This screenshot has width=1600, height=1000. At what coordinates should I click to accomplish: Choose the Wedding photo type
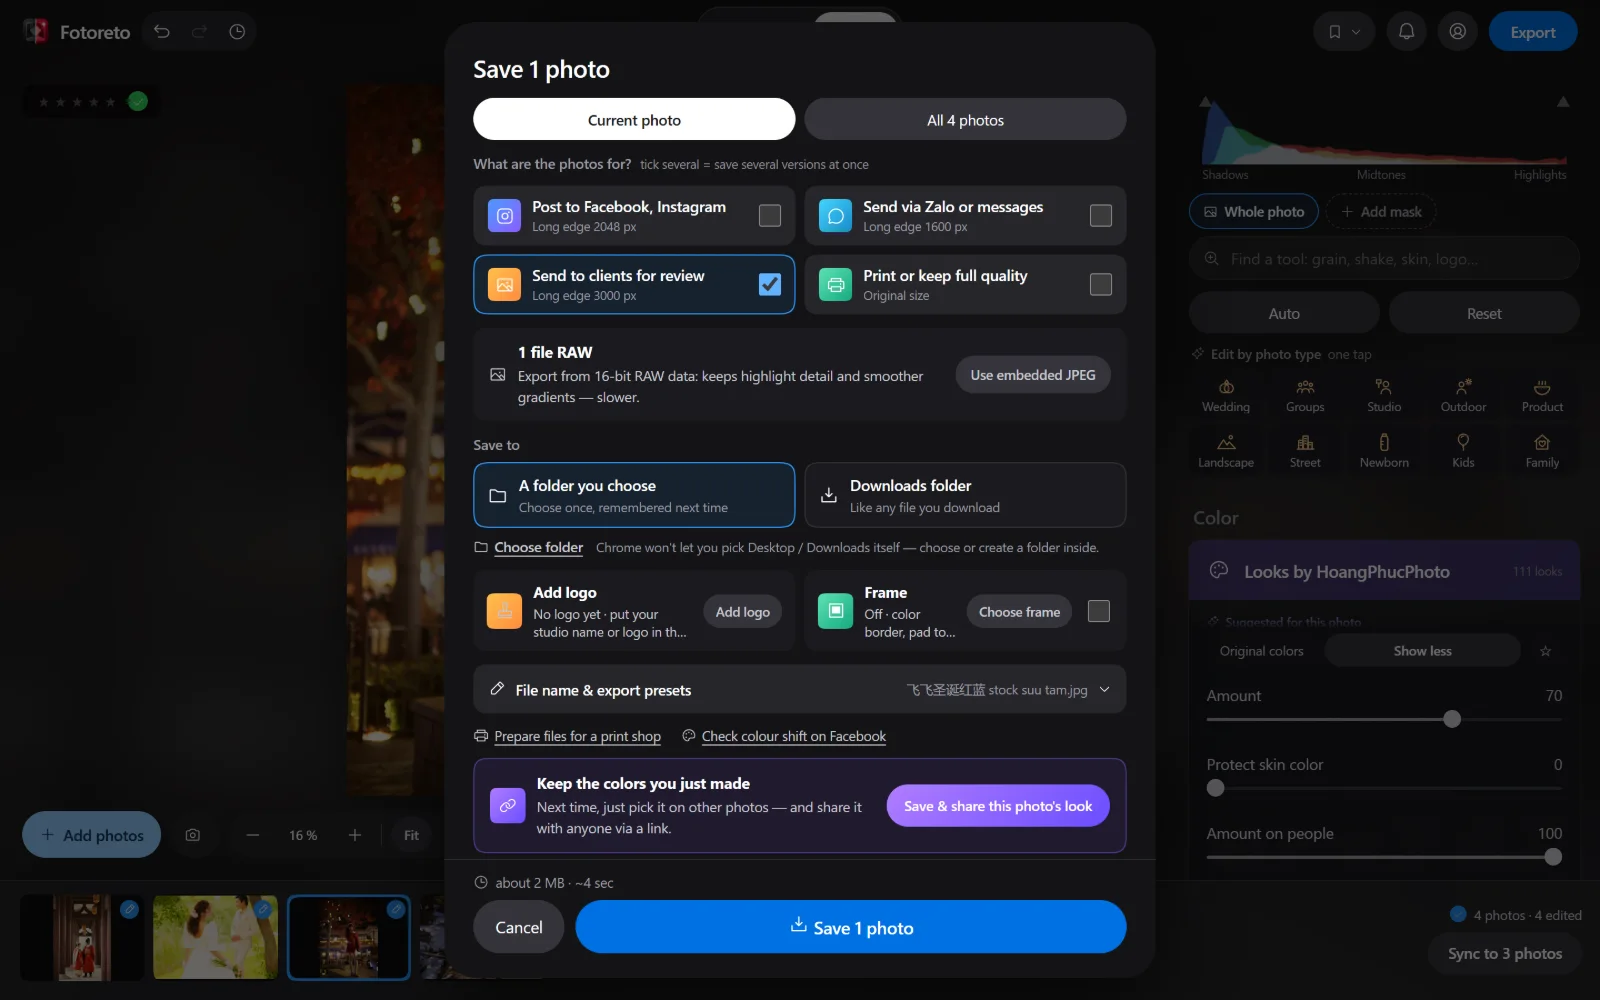pos(1226,396)
